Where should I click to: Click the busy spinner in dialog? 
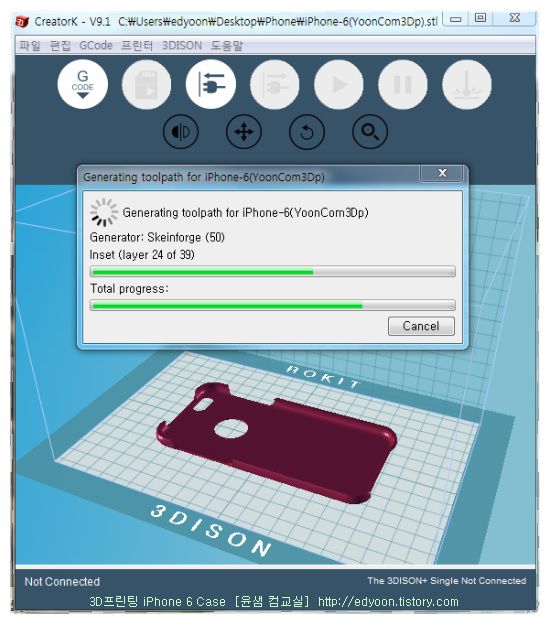point(104,212)
